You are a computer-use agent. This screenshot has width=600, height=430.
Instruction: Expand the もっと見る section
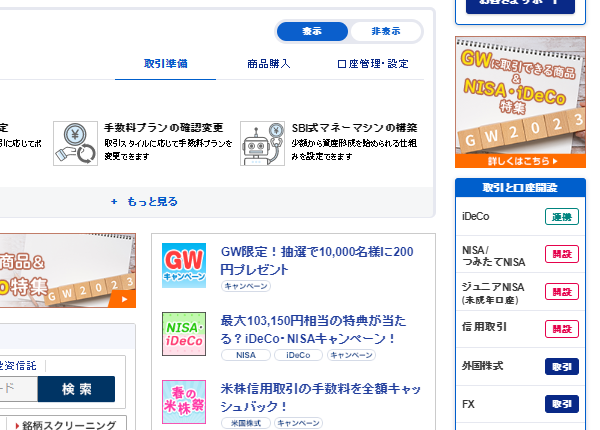click(144, 202)
